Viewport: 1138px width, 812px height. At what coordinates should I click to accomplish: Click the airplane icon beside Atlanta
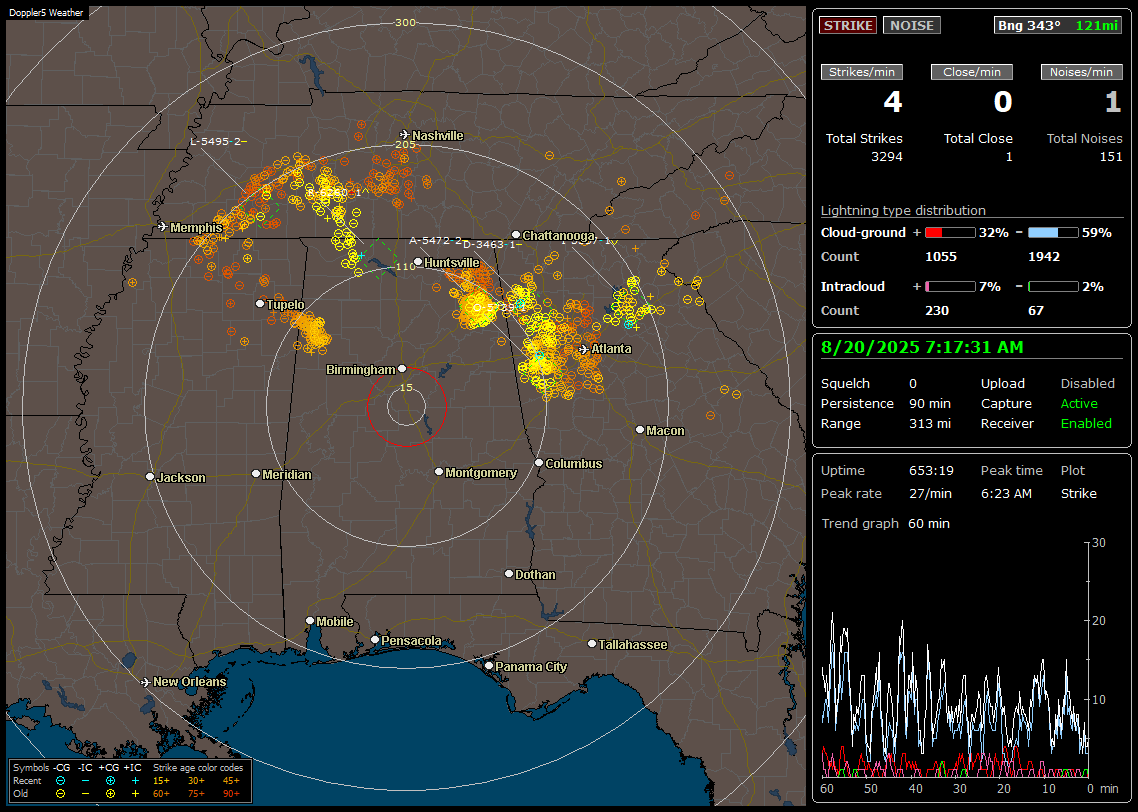click(x=584, y=349)
